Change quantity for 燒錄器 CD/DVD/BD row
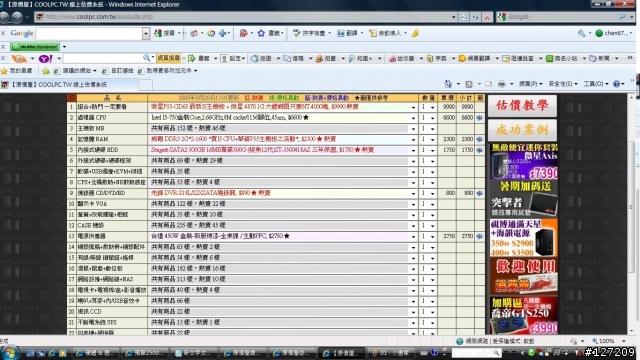Image resolution: width=640 pixels, height=360 pixels. click(x=428, y=193)
